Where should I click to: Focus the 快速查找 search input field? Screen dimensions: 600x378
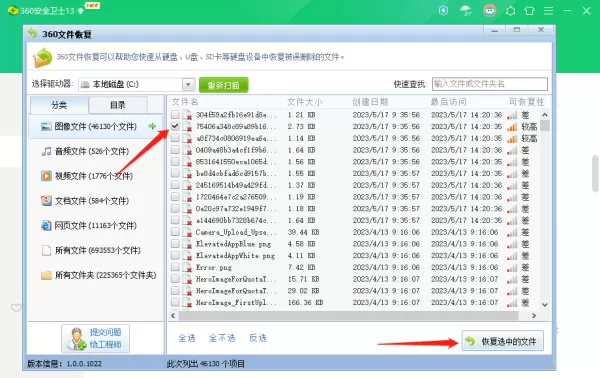coord(490,84)
